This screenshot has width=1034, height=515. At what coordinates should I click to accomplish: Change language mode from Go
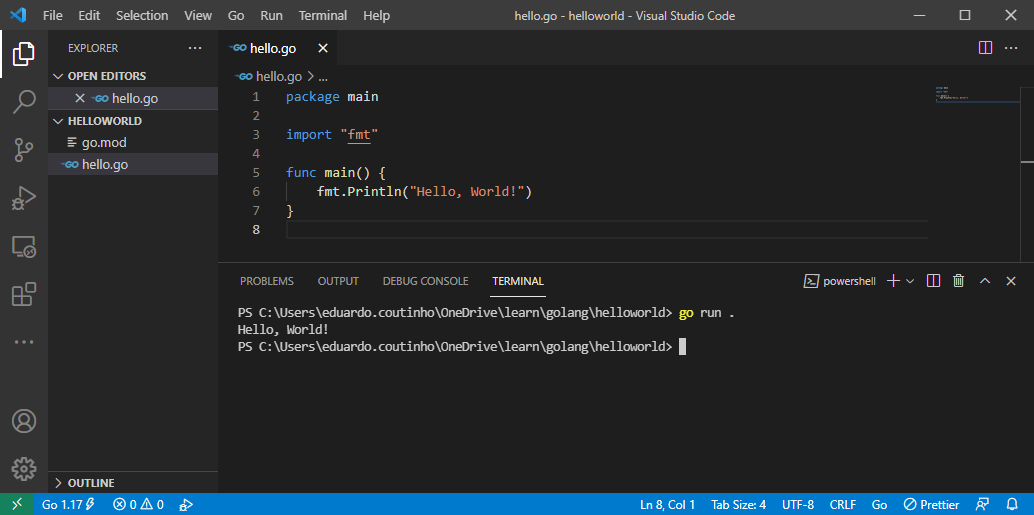pos(879,504)
